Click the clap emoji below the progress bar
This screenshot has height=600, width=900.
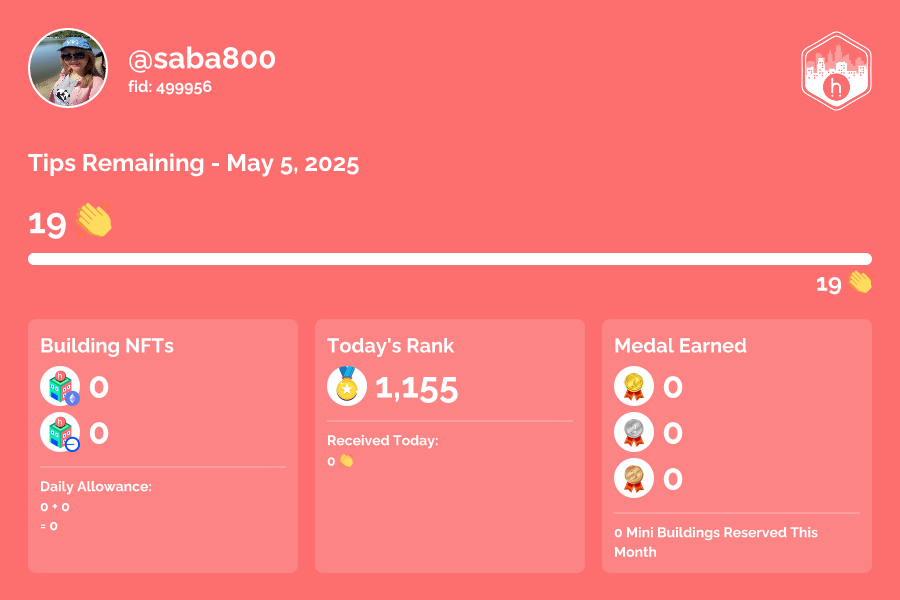coord(860,282)
